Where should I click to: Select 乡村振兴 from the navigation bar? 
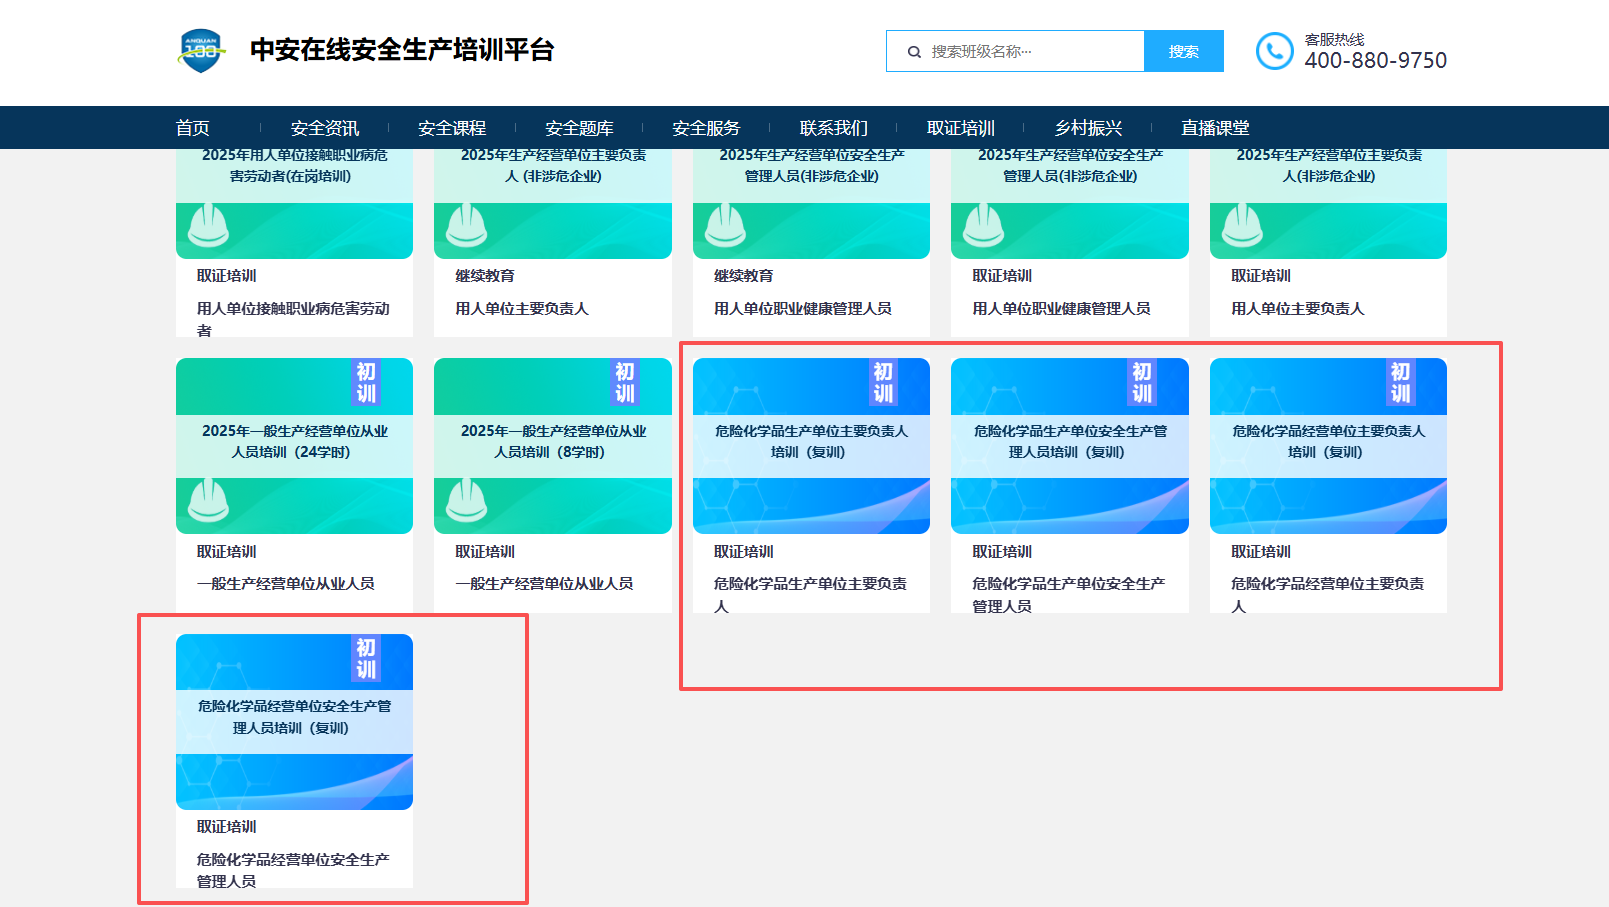pyautogui.click(x=1088, y=128)
